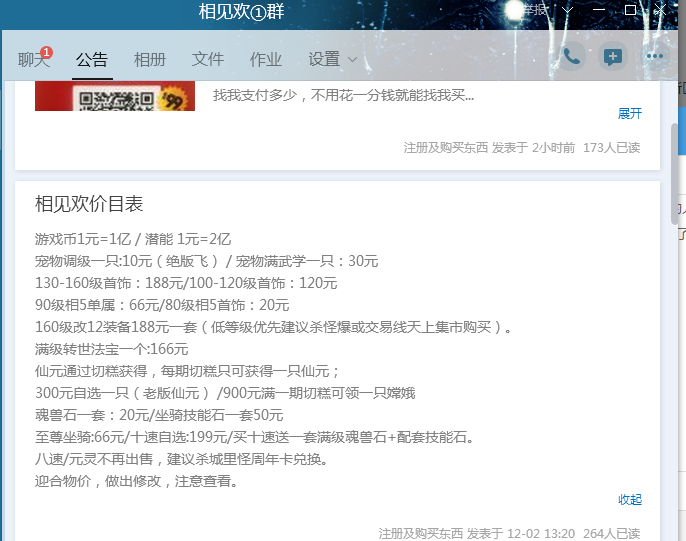Select the 公告 announcements tab

point(91,59)
